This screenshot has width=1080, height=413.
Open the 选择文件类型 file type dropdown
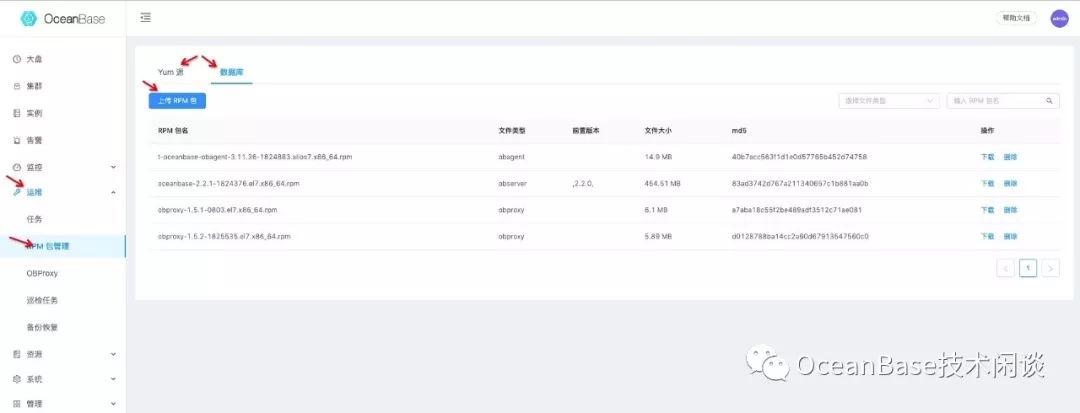coord(889,100)
